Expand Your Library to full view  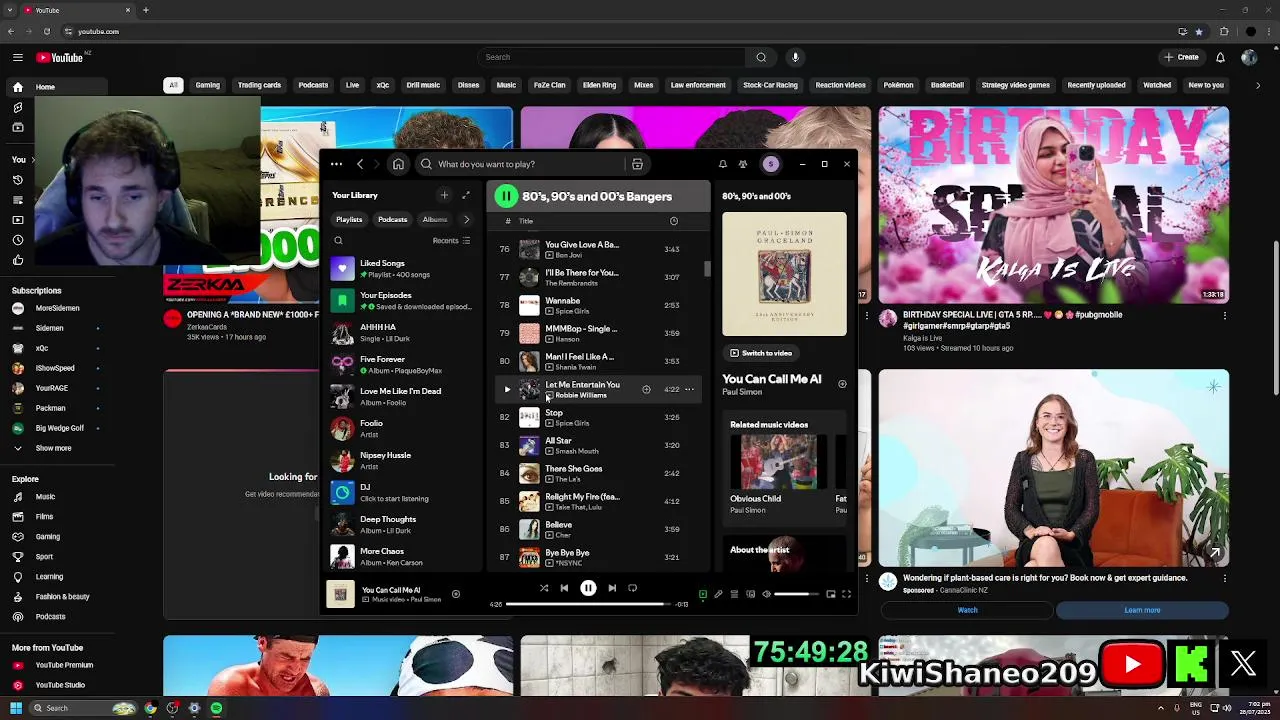pyautogui.click(x=465, y=195)
